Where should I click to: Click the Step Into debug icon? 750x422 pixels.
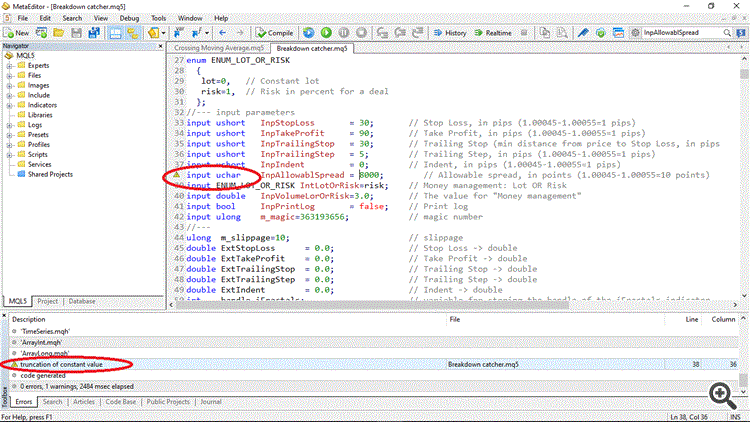pyautogui.click(x=382, y=33)
